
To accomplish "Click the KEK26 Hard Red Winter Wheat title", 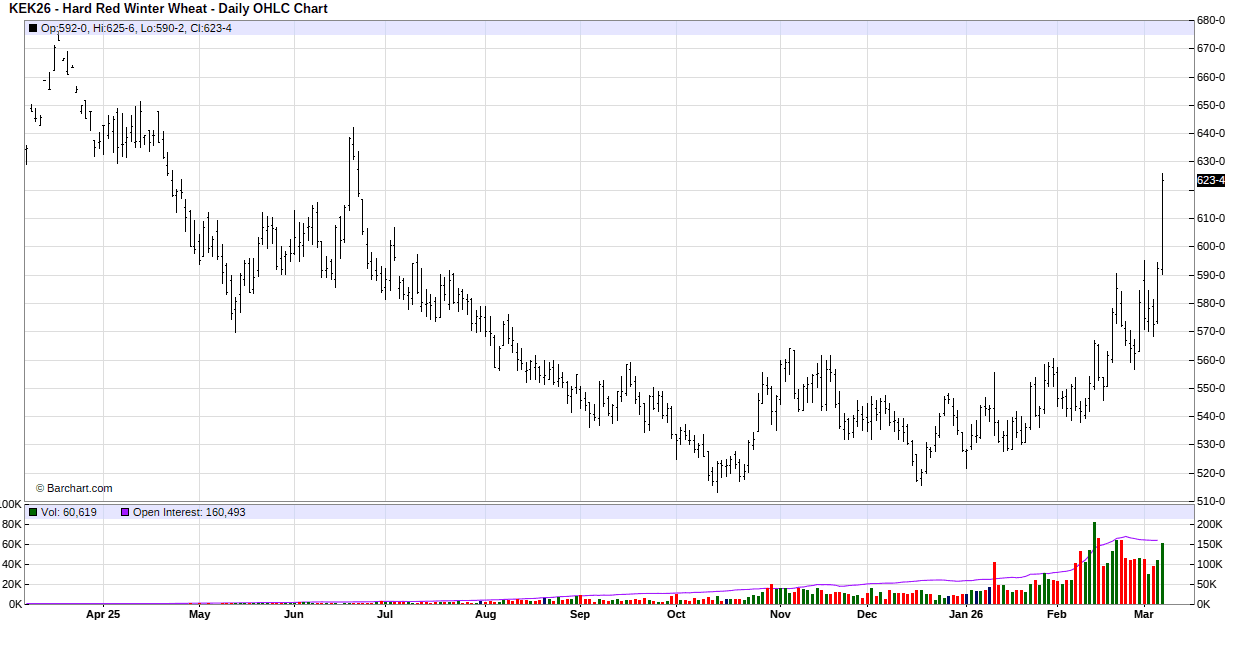I will coord(168,9).
